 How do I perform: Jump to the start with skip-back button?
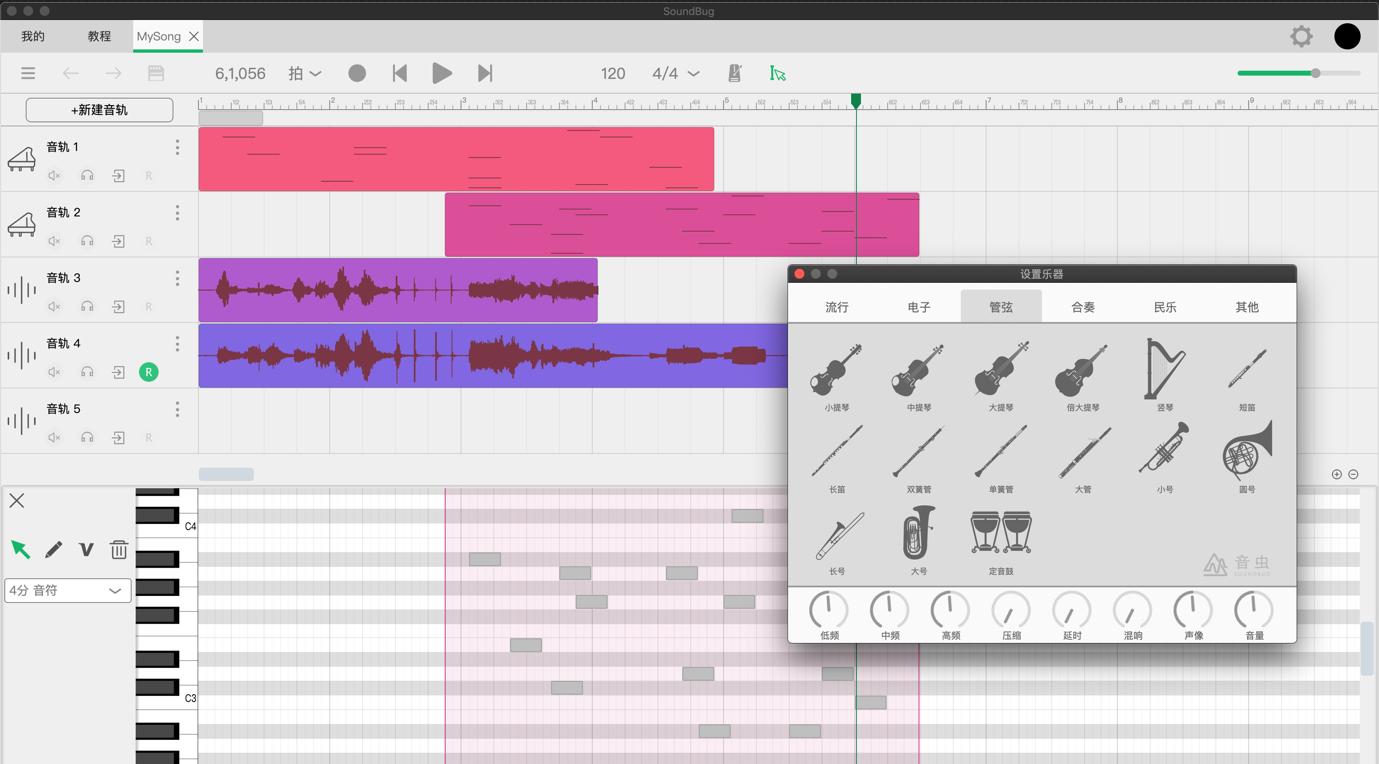point(400,73)
